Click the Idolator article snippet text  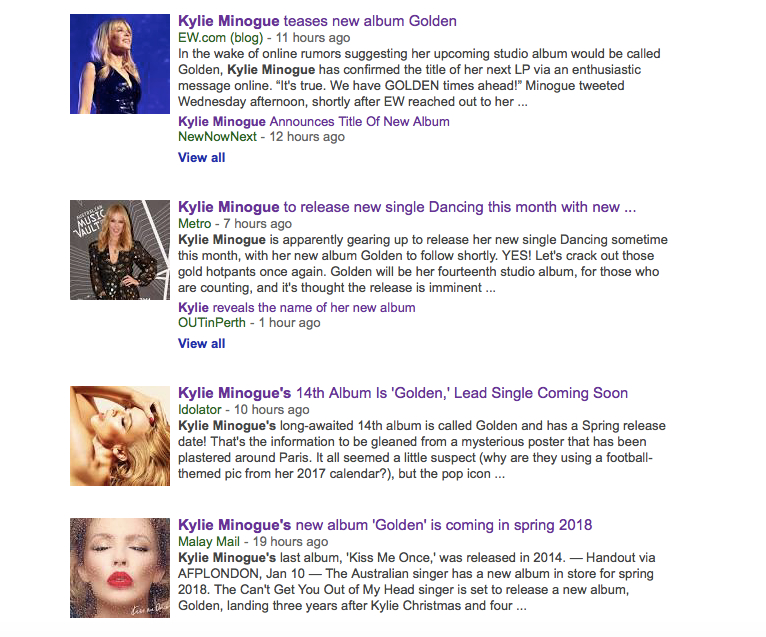pos(422,450)
